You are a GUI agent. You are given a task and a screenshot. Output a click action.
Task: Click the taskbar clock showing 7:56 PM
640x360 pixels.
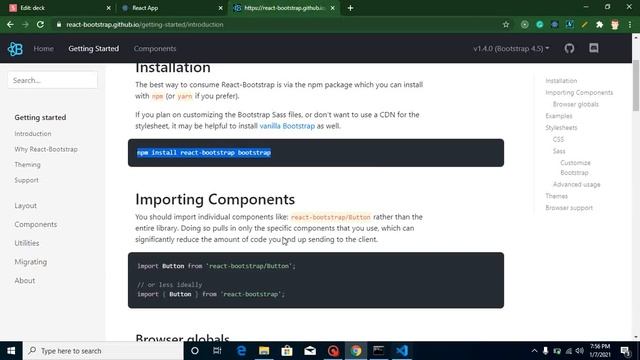point(600,351)
